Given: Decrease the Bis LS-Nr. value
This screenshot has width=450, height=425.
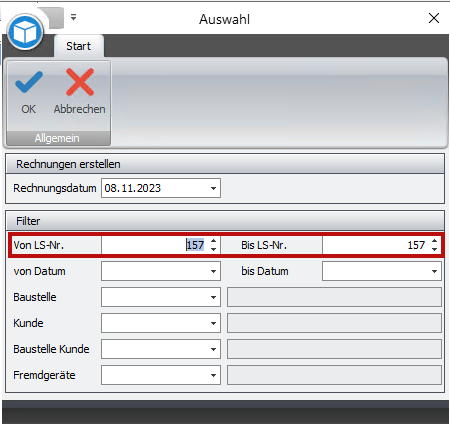Looking at the screenshot, I should click(x=434, y=249).
